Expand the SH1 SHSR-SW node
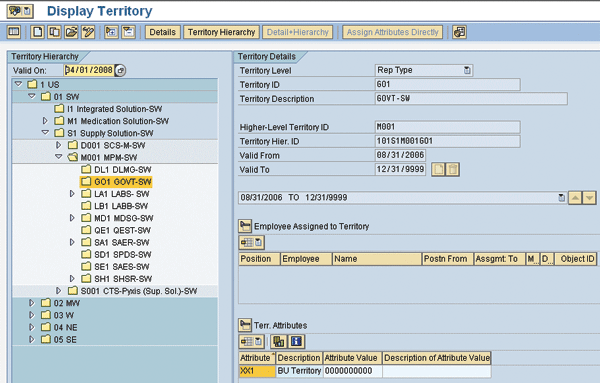The height and width of the screenshot is (383, 600). coord(72,279)
